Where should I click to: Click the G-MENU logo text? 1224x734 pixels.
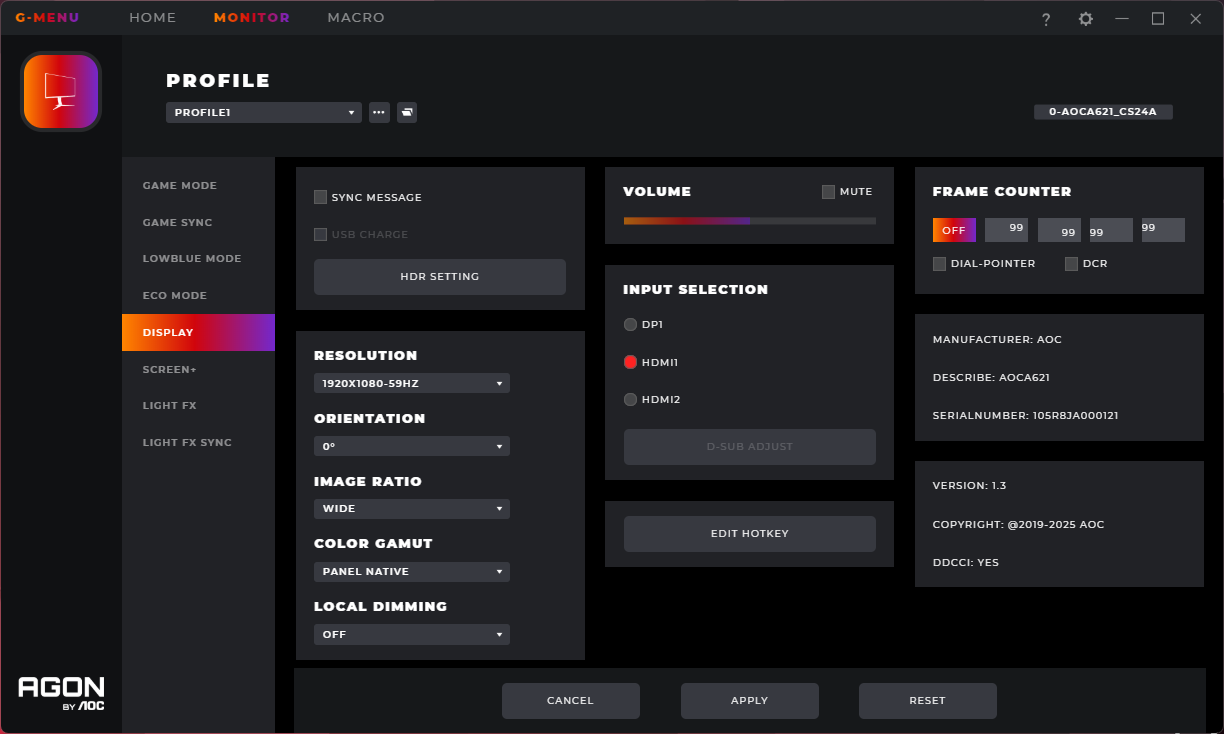coord(47,18)
